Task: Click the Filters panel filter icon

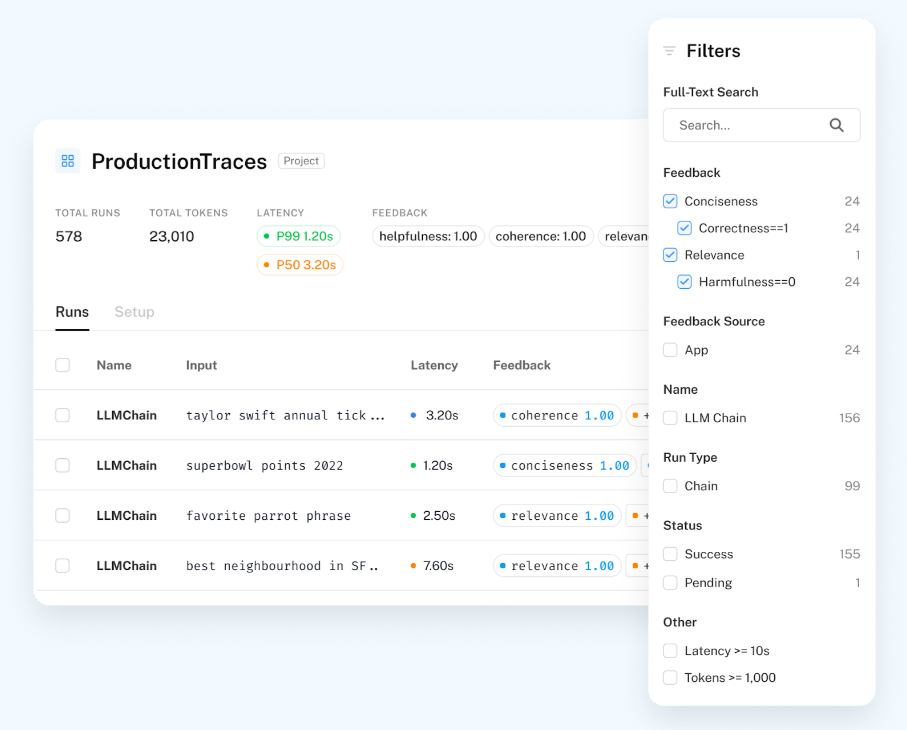Action: click(669, 51)
